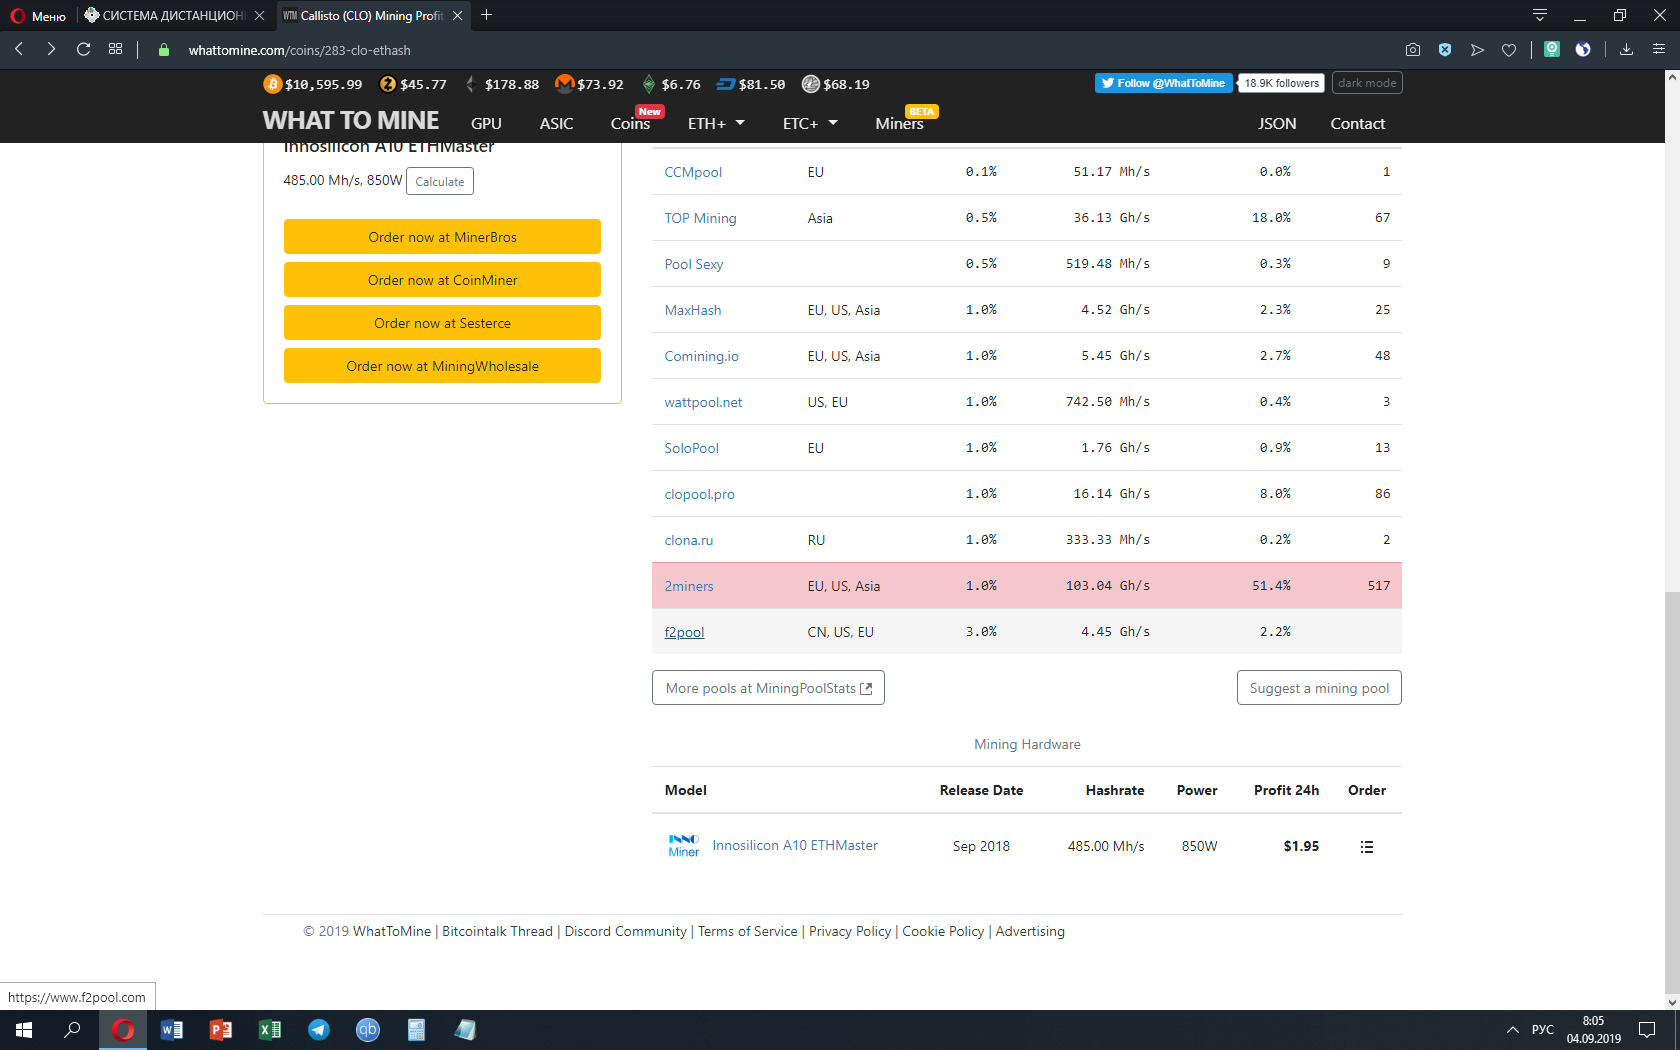Click the WHAT TO MINE logo
The width and height of the screenshot is (1680, 1050).
(x=351, y=120)
